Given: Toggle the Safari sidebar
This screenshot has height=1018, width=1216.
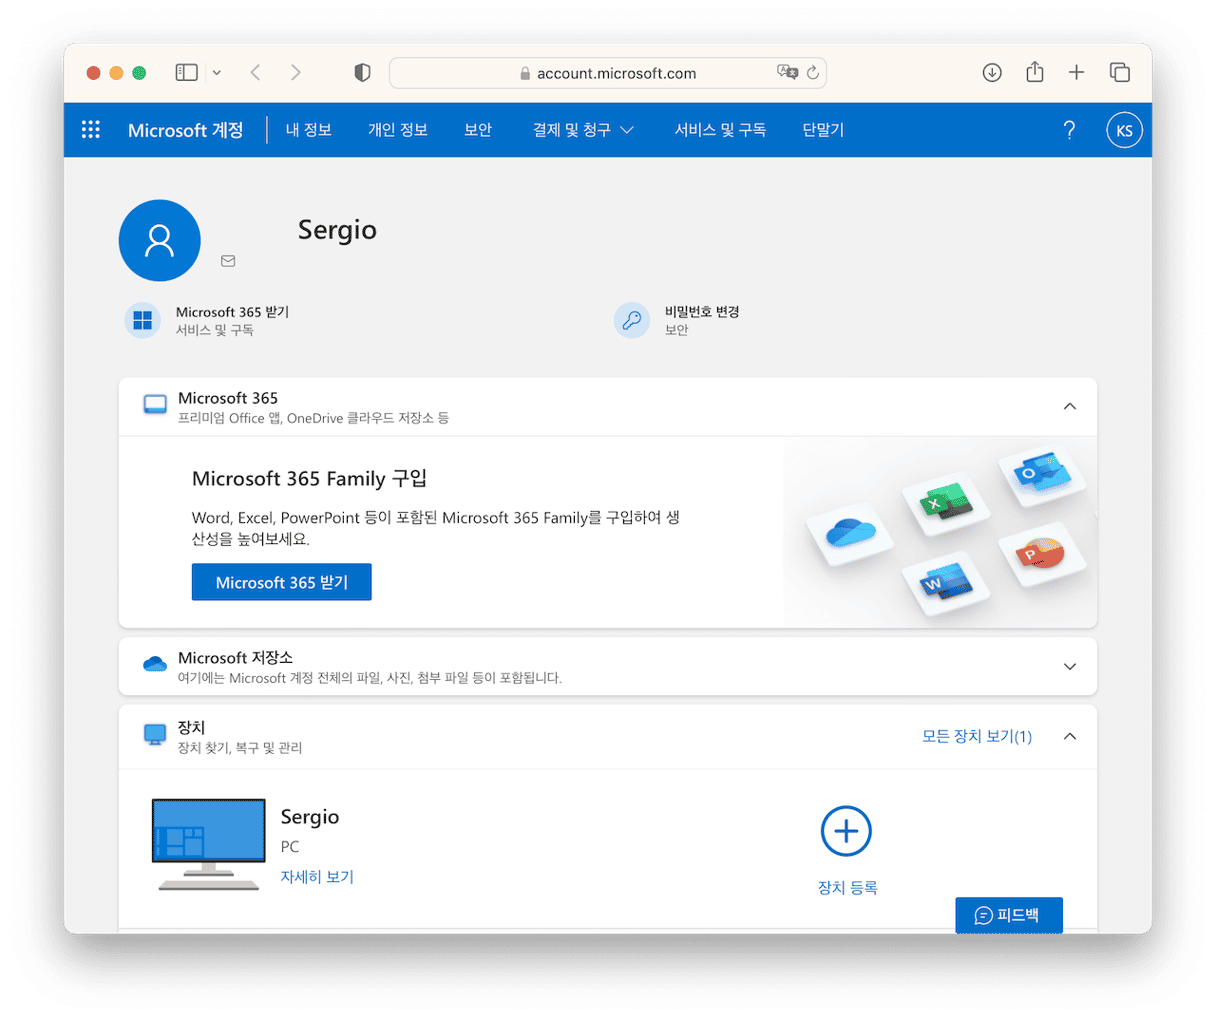Looking at the screenshot, I should (x=187, y=72).
